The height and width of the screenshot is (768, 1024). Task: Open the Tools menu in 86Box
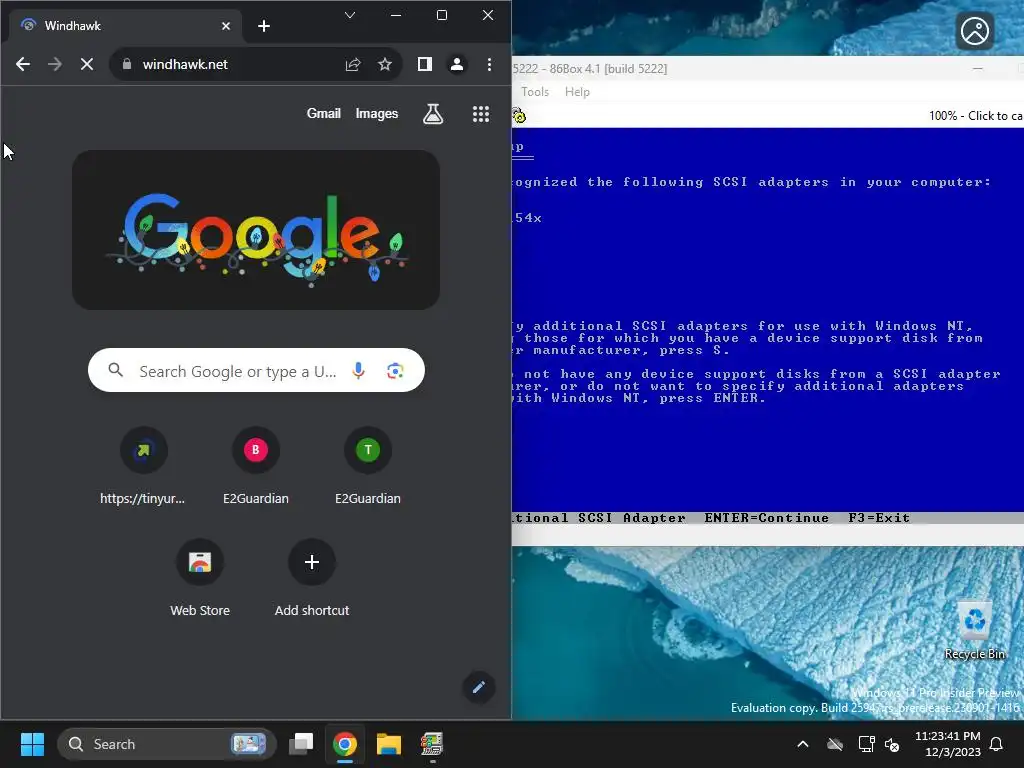tap(535, 92)
